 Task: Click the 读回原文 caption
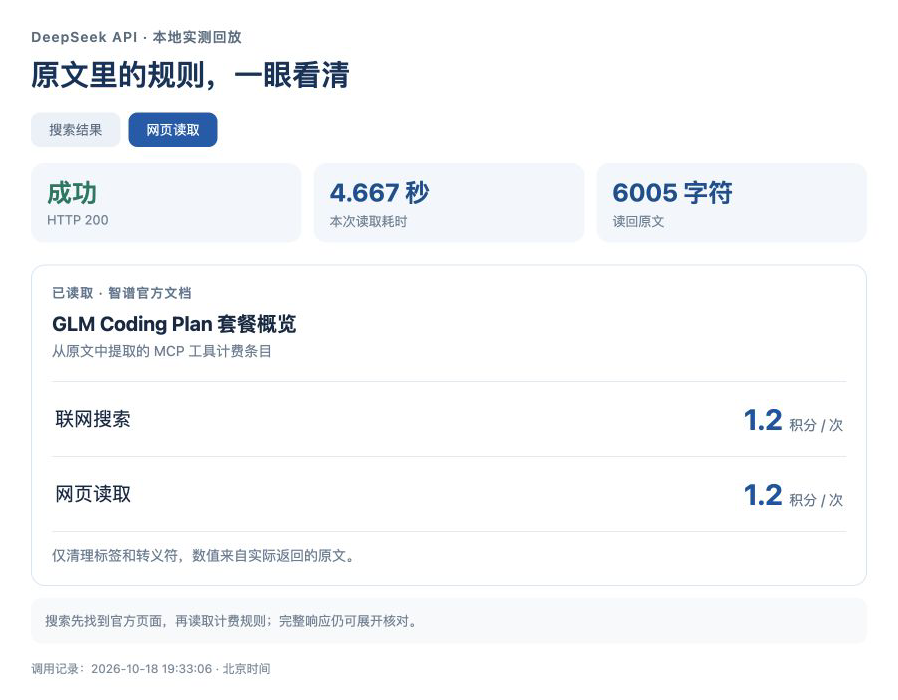coord(638,222)
